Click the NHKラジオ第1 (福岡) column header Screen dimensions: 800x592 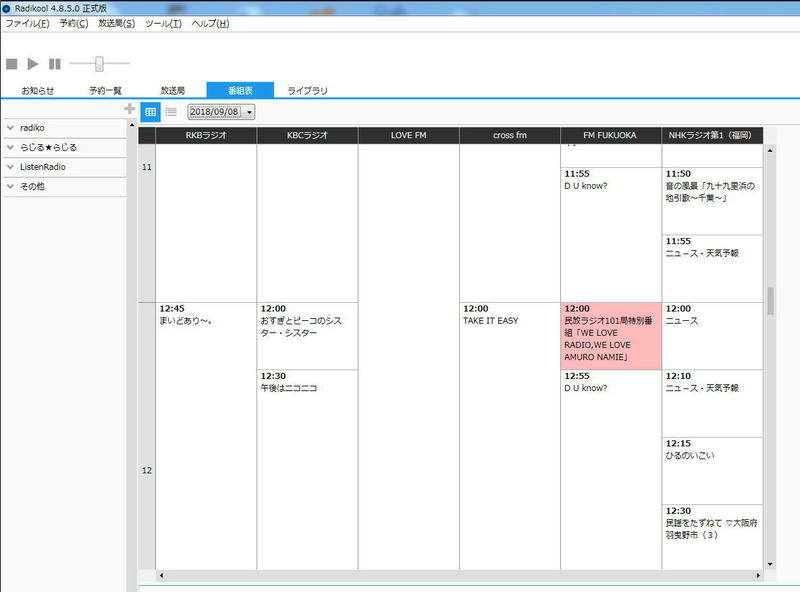point(712,135)
